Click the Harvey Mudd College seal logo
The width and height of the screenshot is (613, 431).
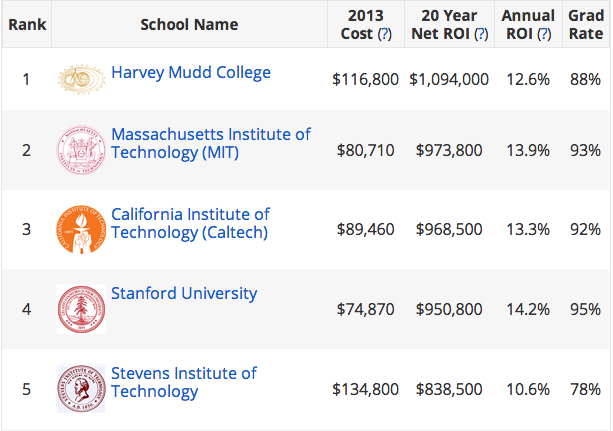click(x=81, y=79)
